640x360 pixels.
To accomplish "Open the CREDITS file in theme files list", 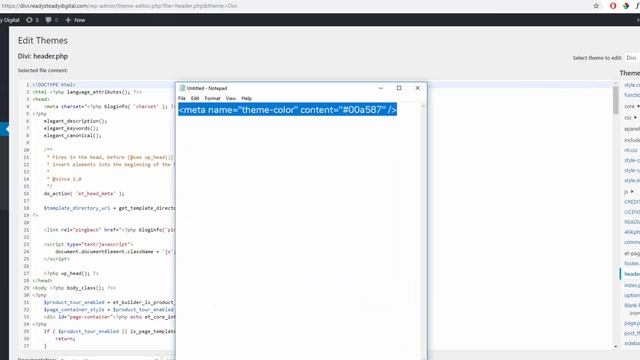I will [632, 202].
